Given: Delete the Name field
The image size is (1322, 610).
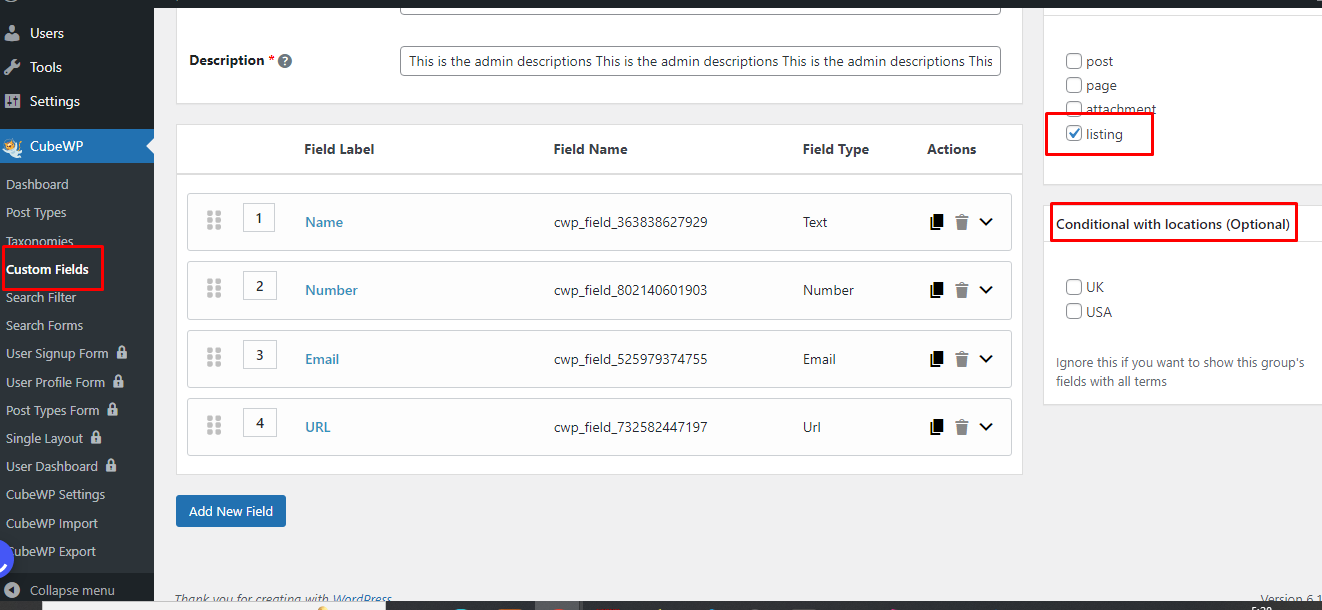Looking at the screenshot, I should click(962, 222).
